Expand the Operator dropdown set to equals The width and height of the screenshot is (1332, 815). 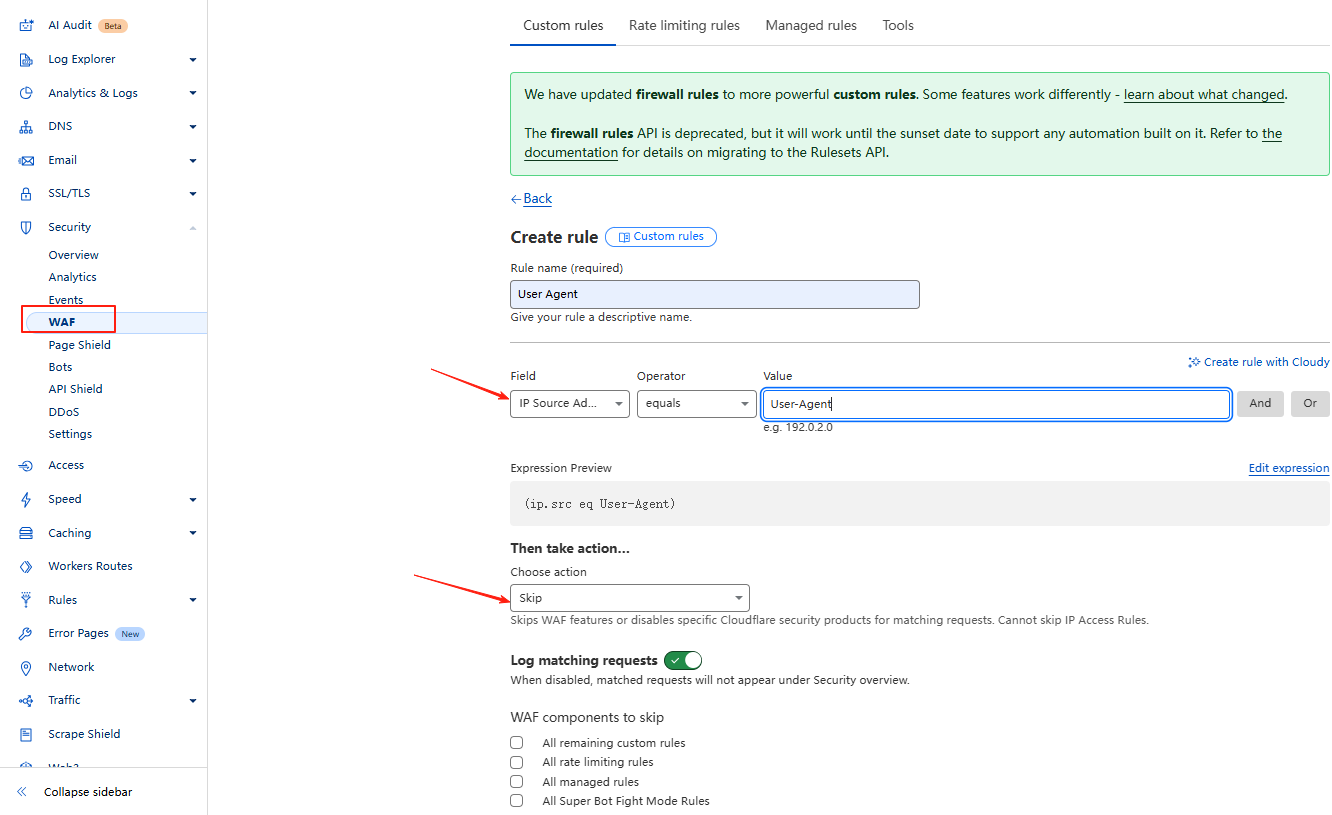[696, 403]
